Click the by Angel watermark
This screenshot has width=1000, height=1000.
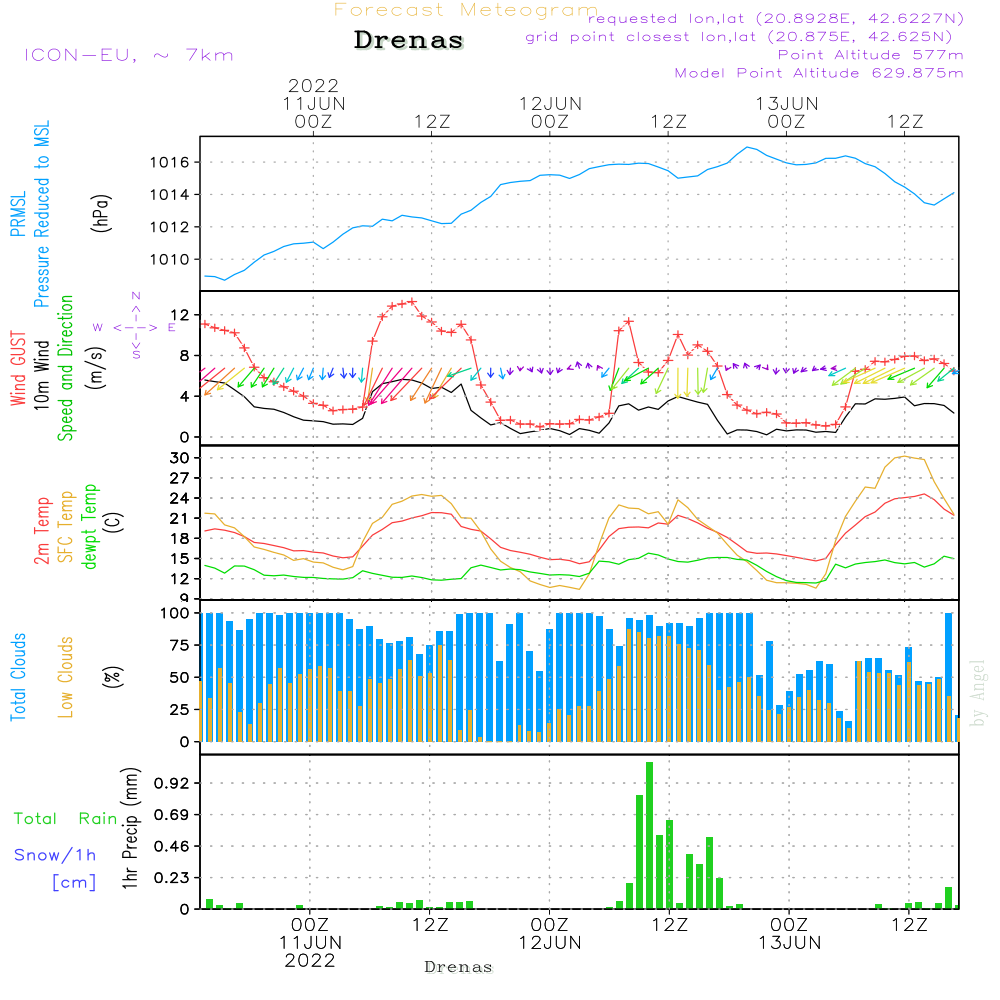click(x=979, y=693)
